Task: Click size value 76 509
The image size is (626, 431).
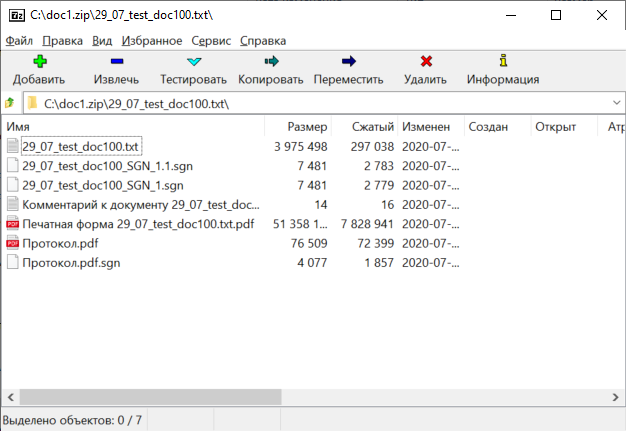Action: click(x=309, y=243)
